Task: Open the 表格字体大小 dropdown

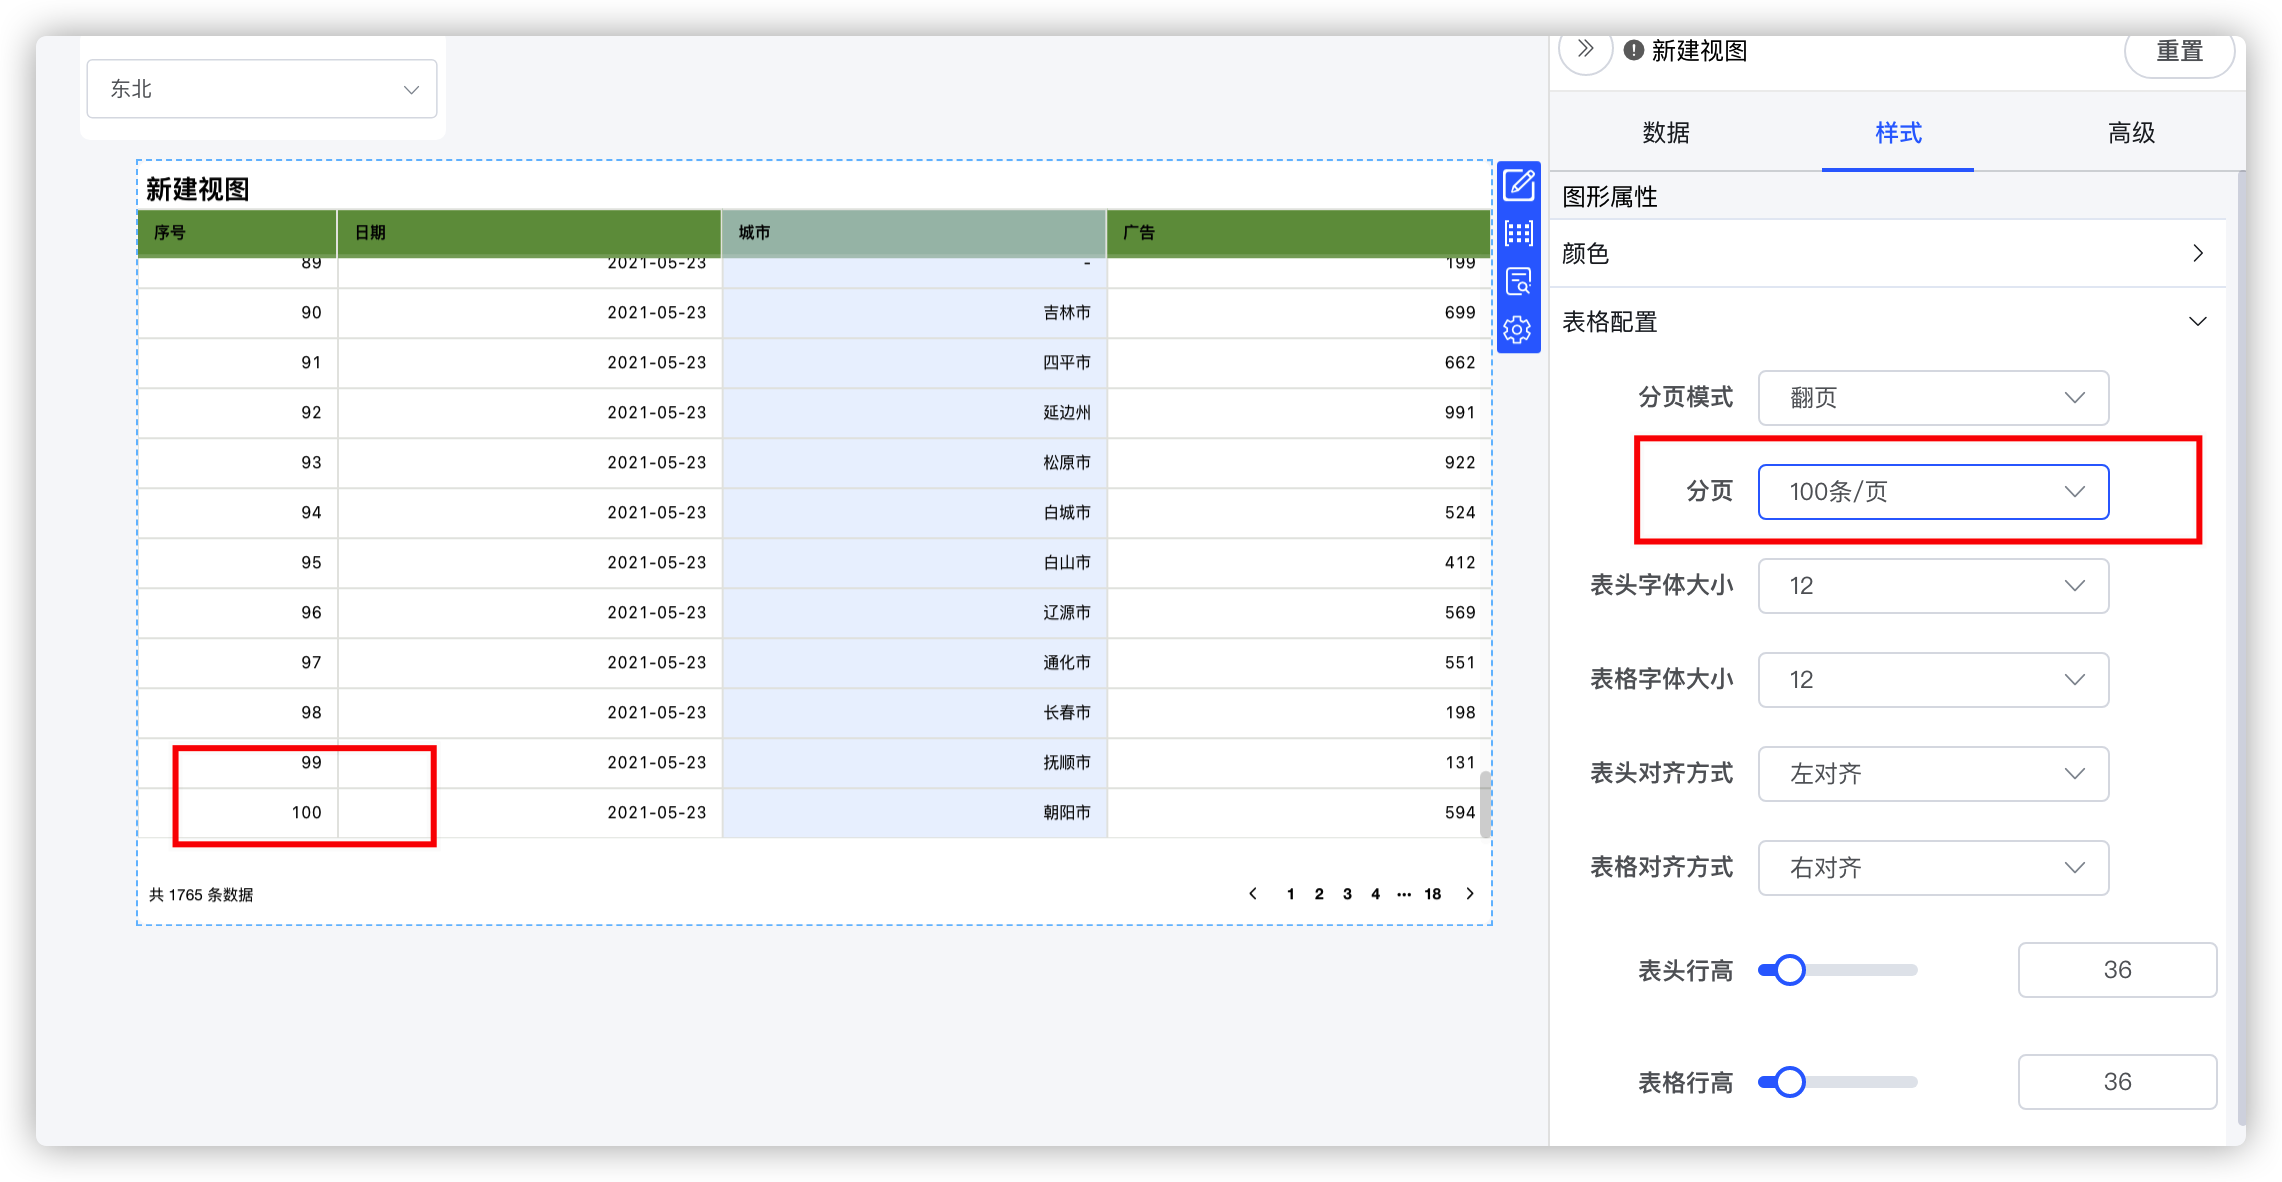Action: pyautogui.click(x=1933, y=680)
